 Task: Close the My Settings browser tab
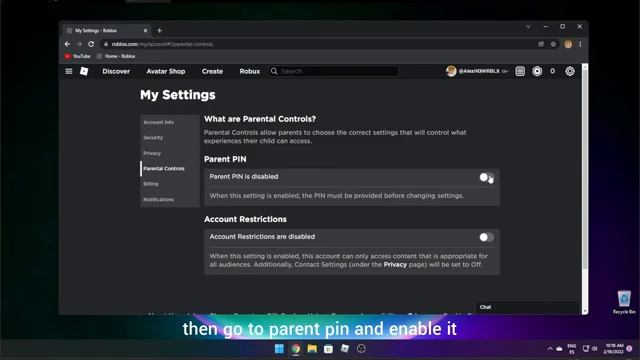145,31
